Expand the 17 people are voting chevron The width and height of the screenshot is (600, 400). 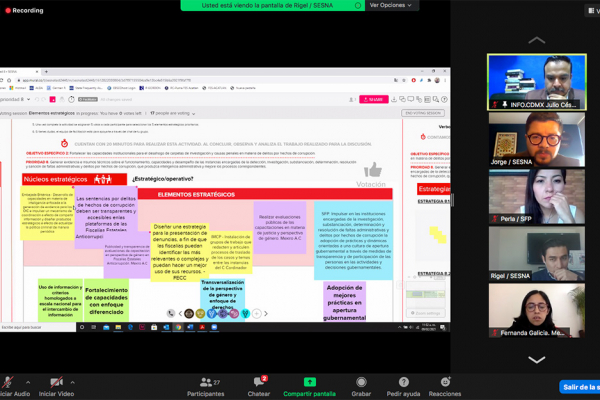click(x=193, y=114)
